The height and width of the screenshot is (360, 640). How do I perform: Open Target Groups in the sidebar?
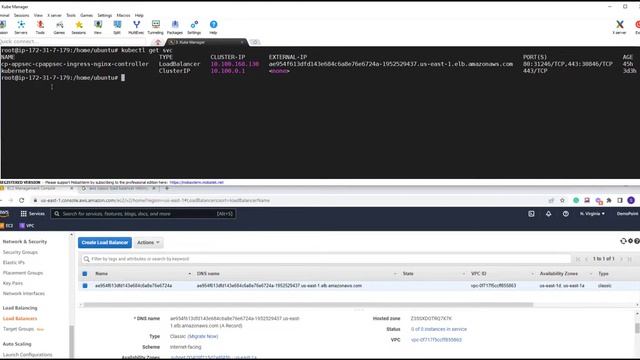tap(18, 329)
